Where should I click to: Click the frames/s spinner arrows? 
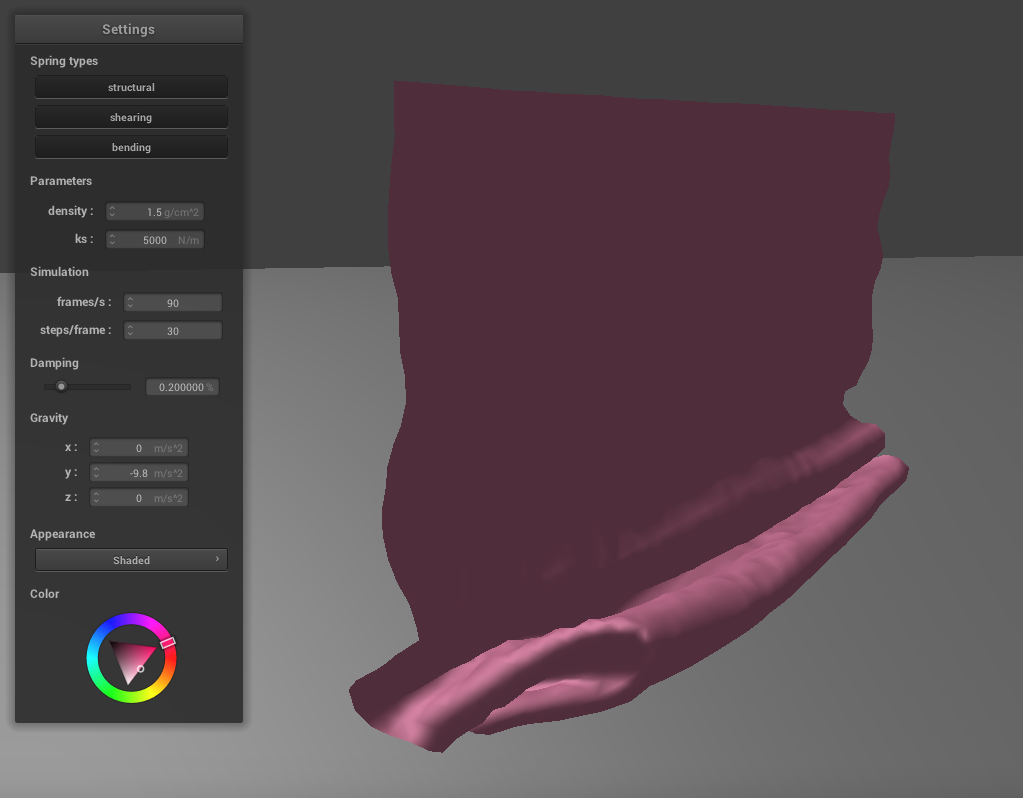[x=130, y=303]
